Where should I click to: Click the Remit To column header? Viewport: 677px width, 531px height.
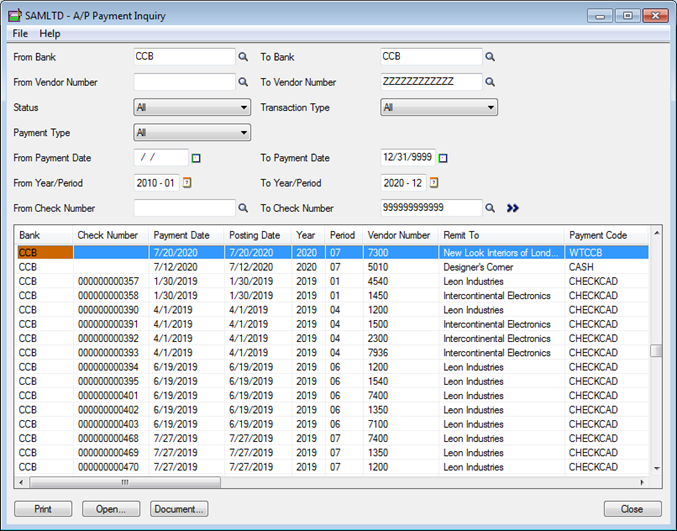501,235
